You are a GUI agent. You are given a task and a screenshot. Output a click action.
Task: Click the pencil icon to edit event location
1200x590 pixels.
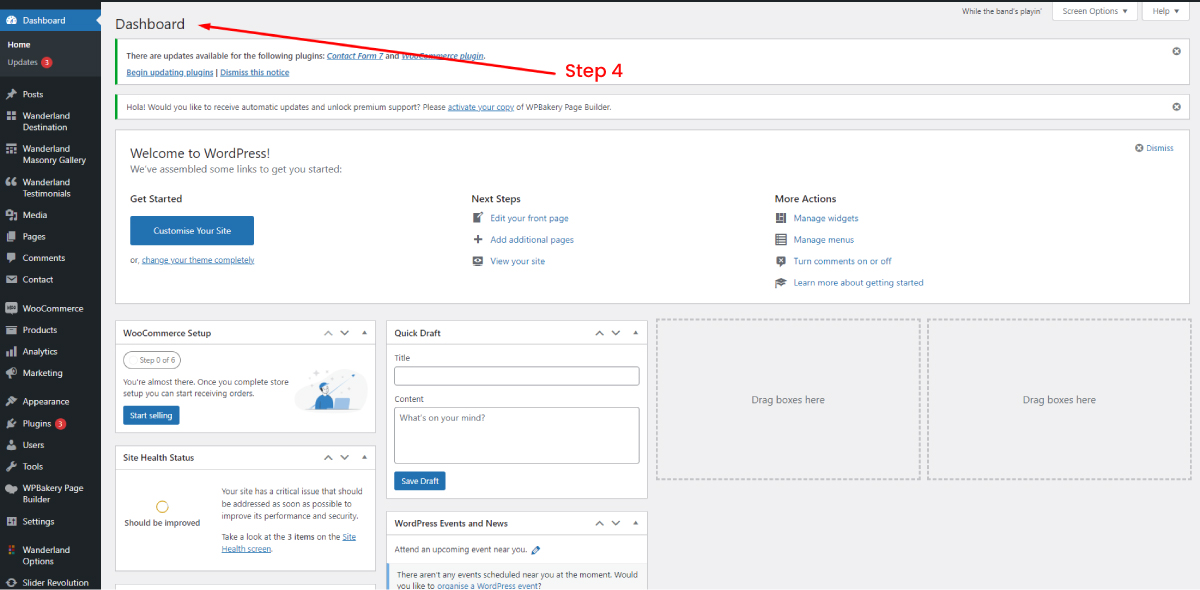pos(536,550)
